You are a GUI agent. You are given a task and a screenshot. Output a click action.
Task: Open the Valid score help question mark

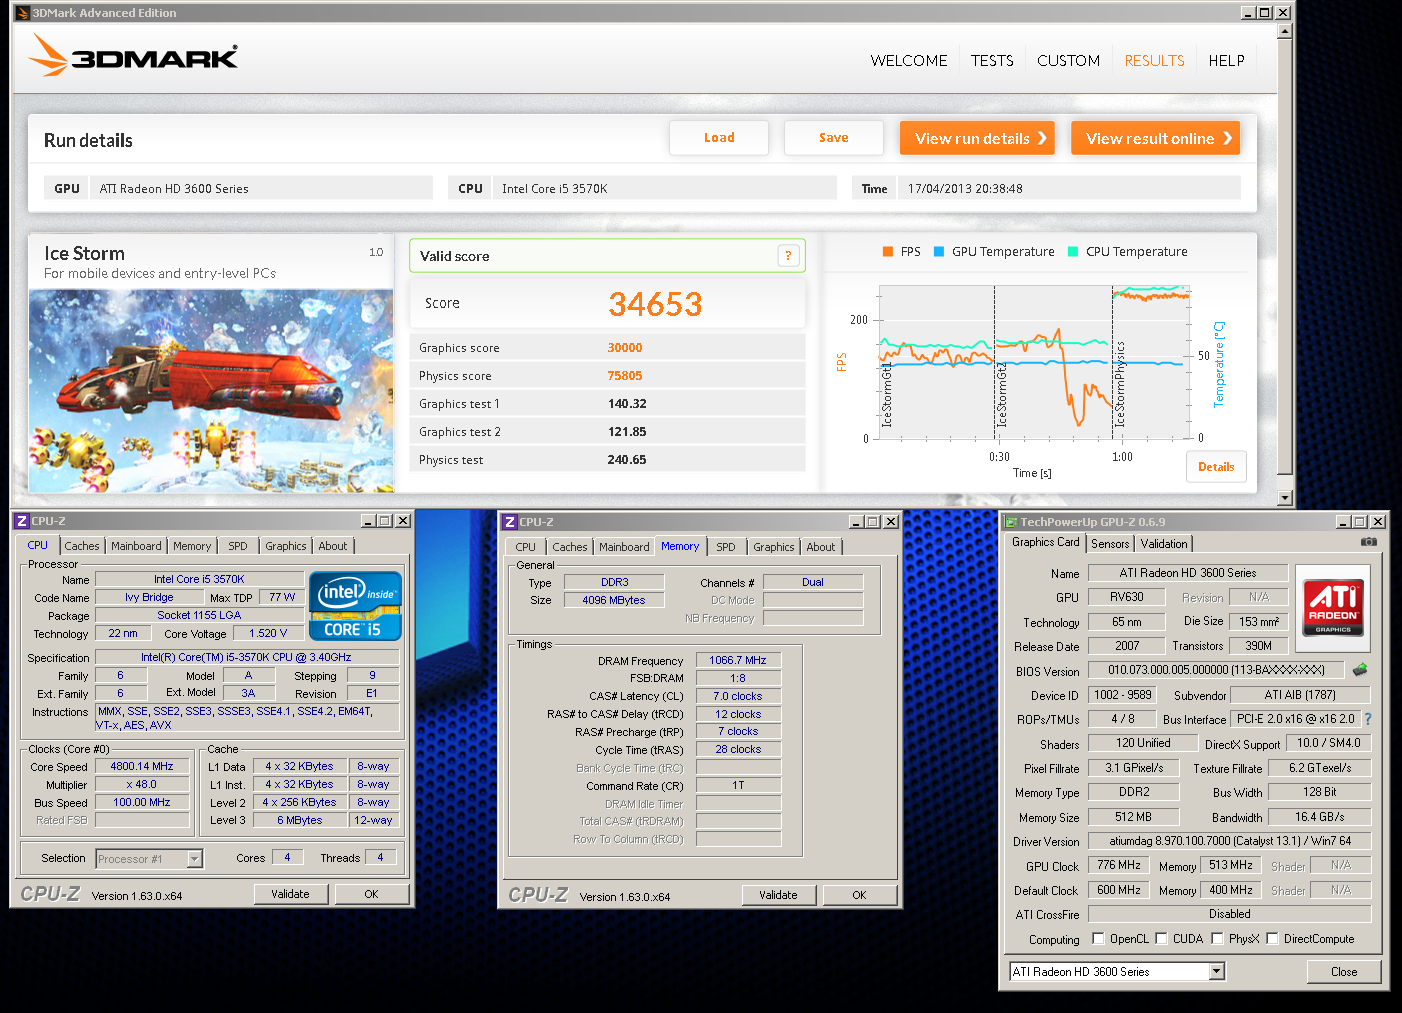[x=788, y=256]
